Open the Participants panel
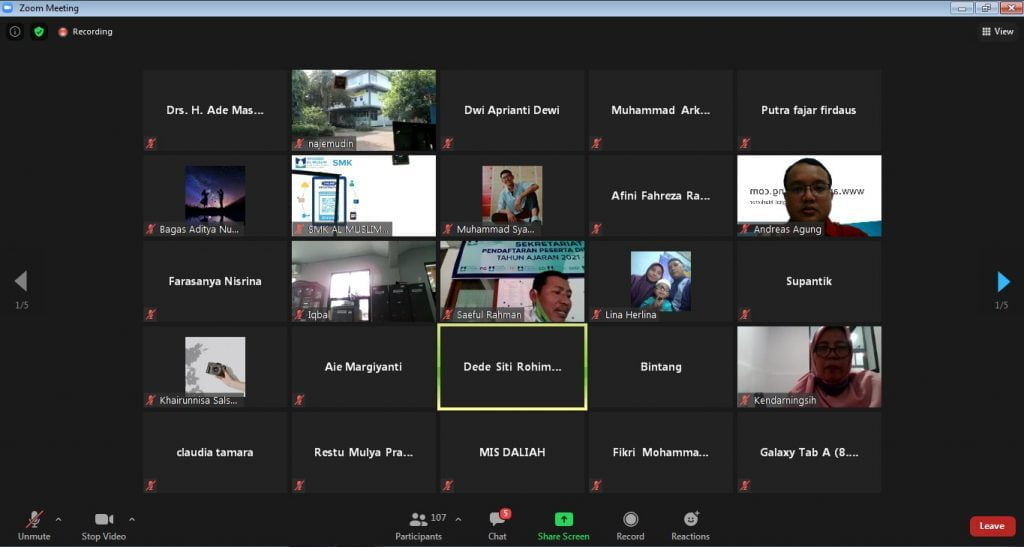Viewport: 1024px width, 547px height. click(x=419, y=525)
